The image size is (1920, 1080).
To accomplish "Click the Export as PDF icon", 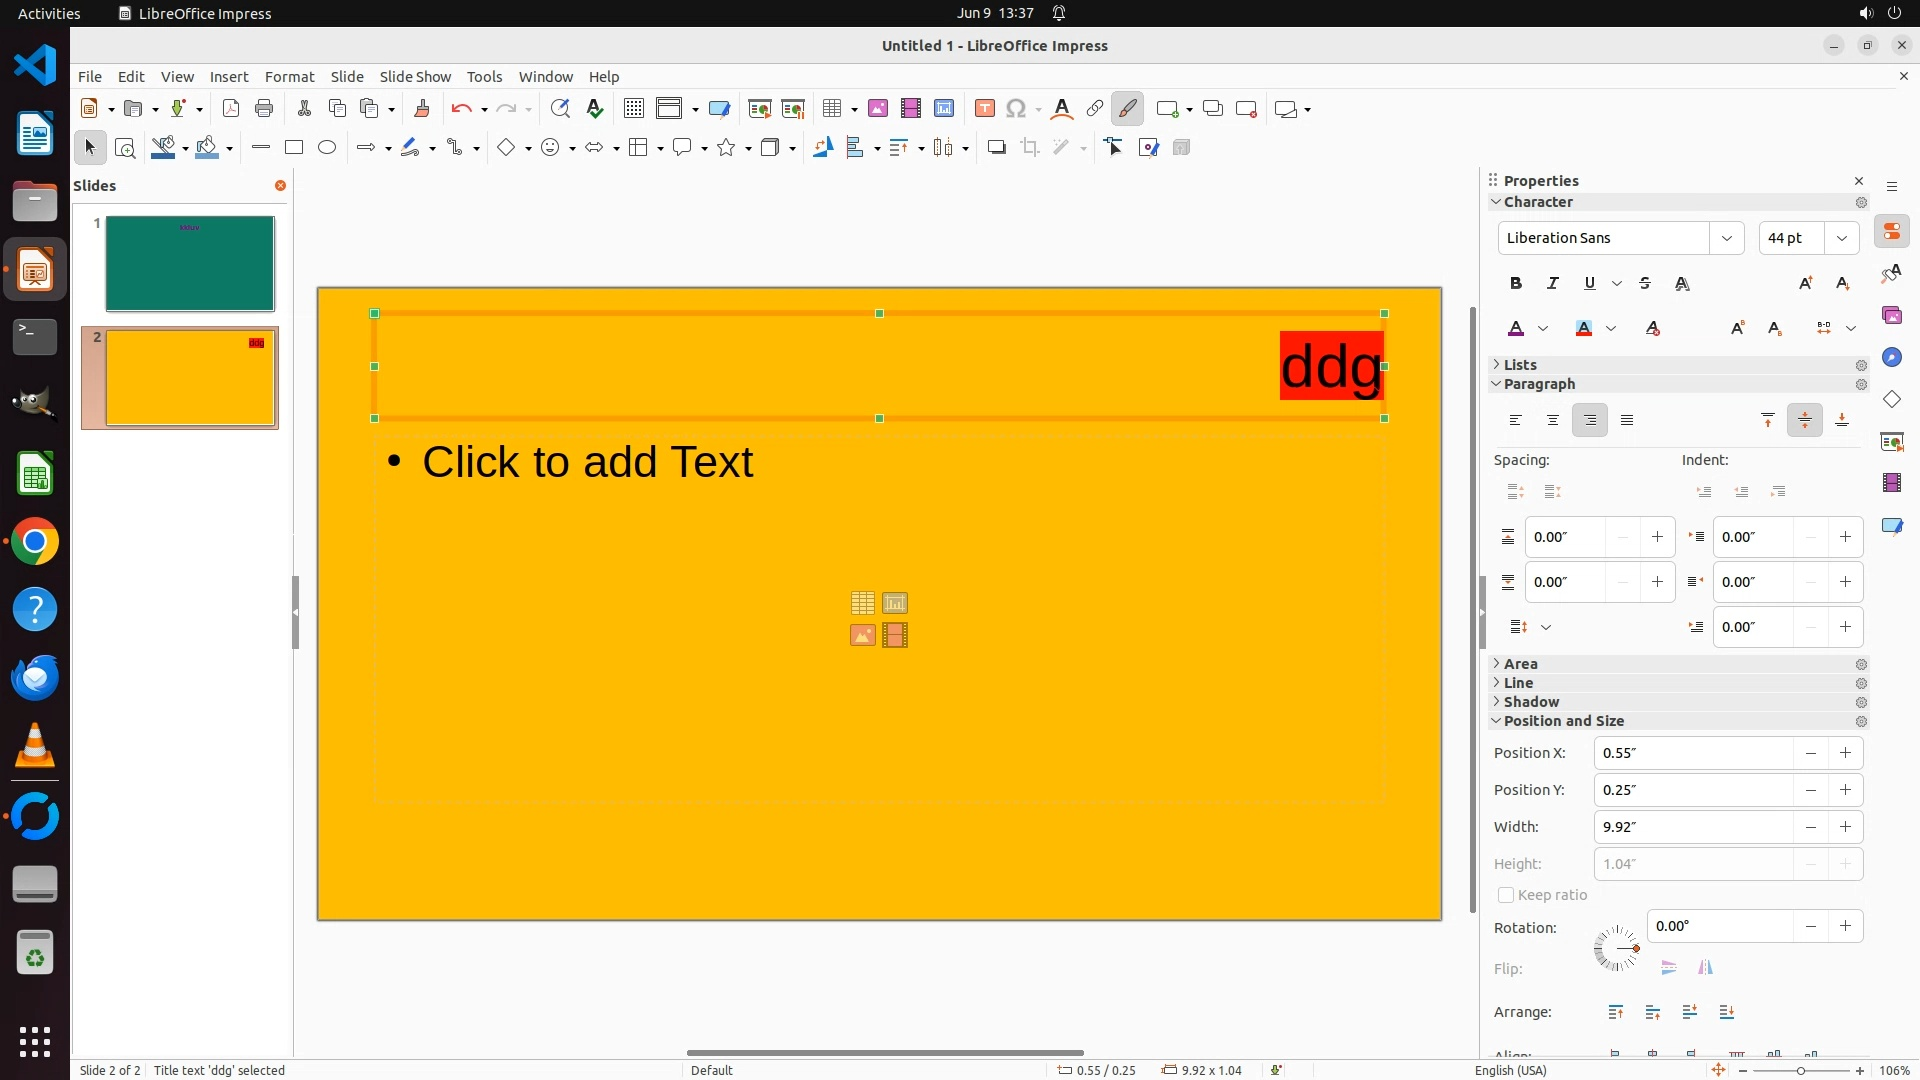I will 231,109.
